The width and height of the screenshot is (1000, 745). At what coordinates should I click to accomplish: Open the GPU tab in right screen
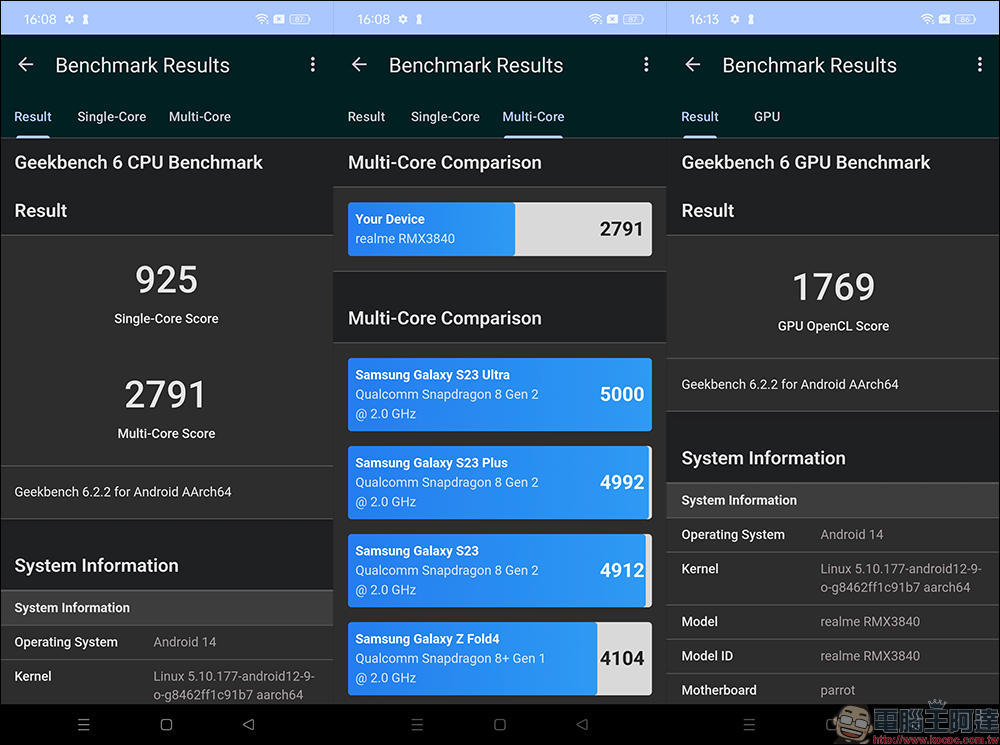pyautogui.click(x=767, y=117)
